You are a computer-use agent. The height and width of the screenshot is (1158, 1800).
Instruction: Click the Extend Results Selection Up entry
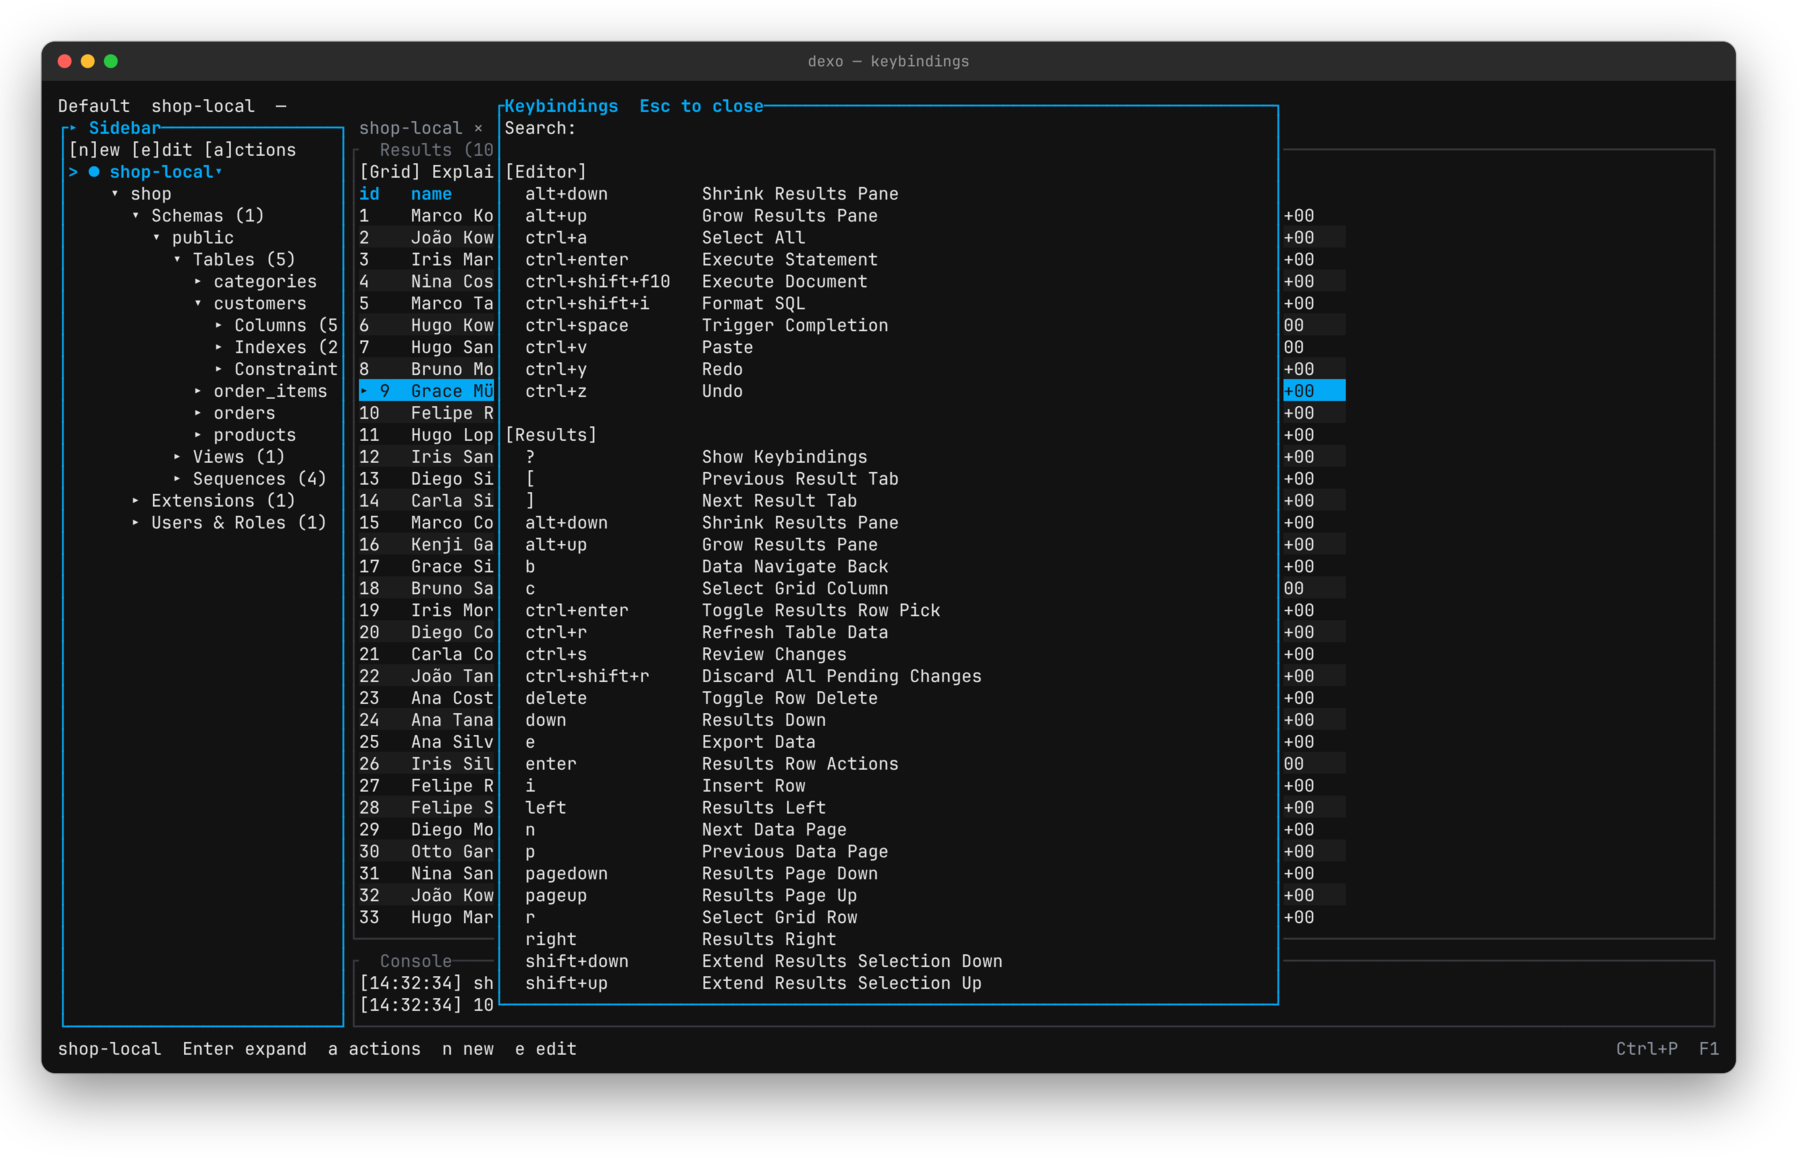[x=842, y=984]
